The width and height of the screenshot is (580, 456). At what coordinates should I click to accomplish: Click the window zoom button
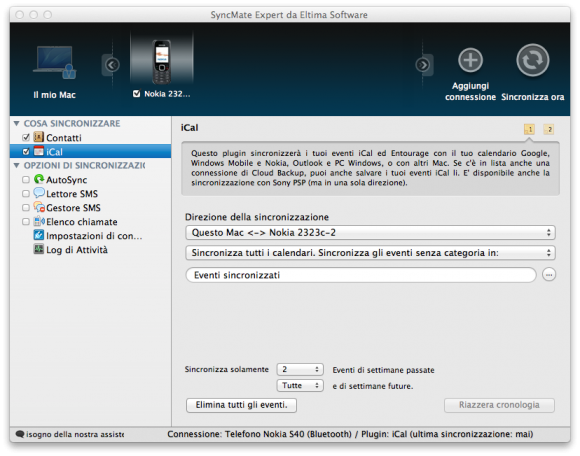48,15
